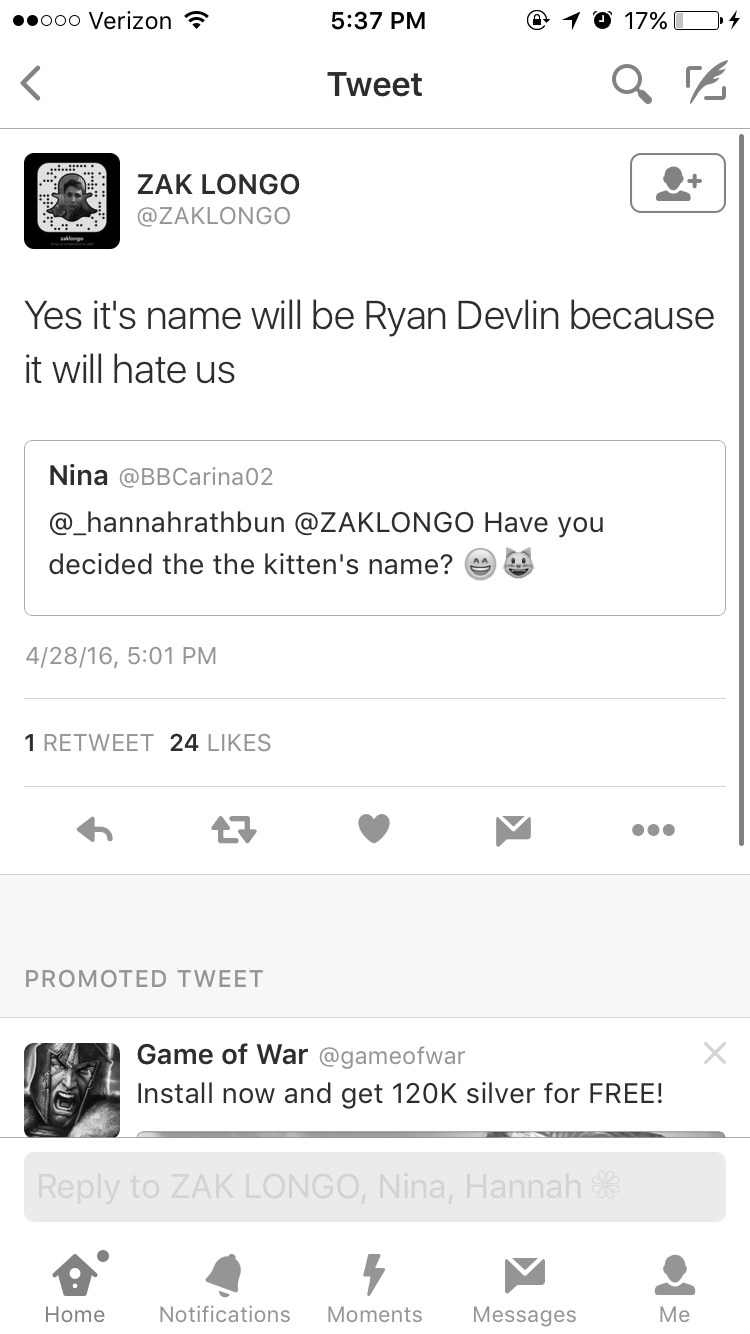Switch to the Home tab

tap(75, 1287)
